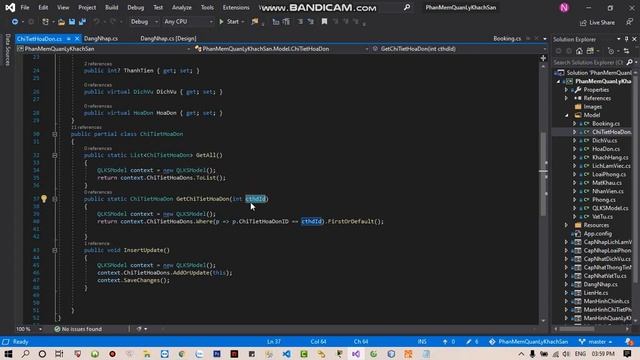The image size is (640, 360).
Task: Click No issues found indicator
Action: tap(78, 329)
